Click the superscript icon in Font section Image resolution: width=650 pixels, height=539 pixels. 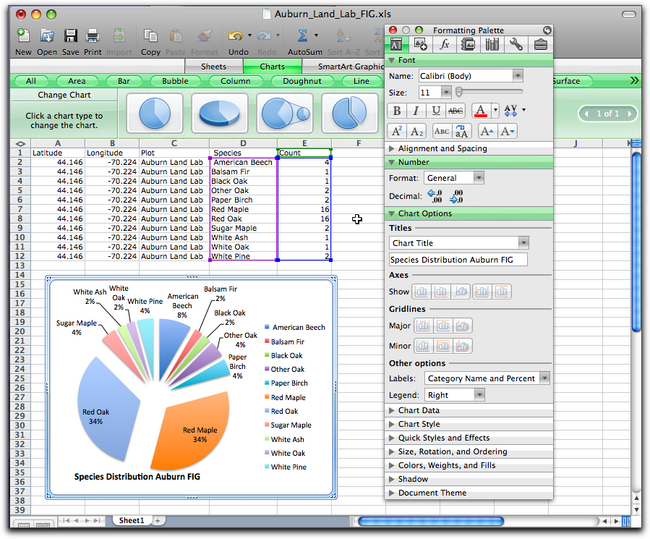tap(397, 131)
